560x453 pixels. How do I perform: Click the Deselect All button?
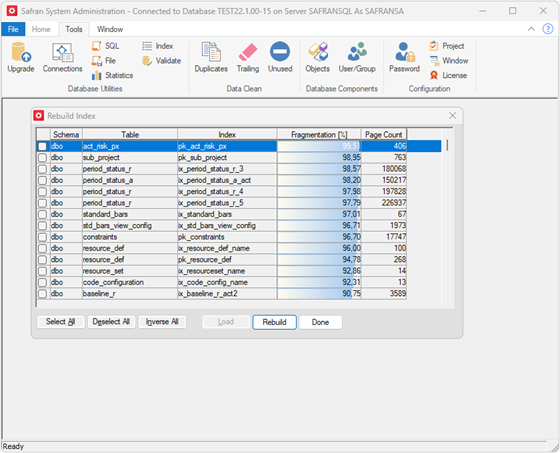click(111, 322)
